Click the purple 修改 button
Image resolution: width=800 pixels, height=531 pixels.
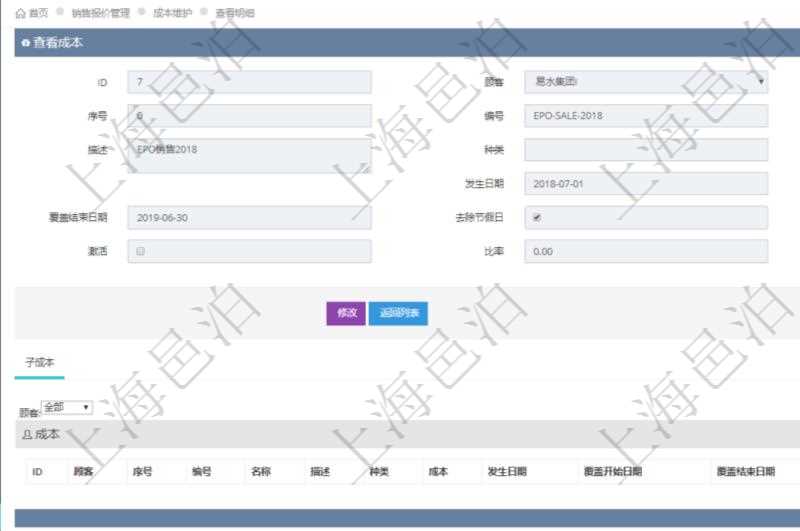coord(346,313)
